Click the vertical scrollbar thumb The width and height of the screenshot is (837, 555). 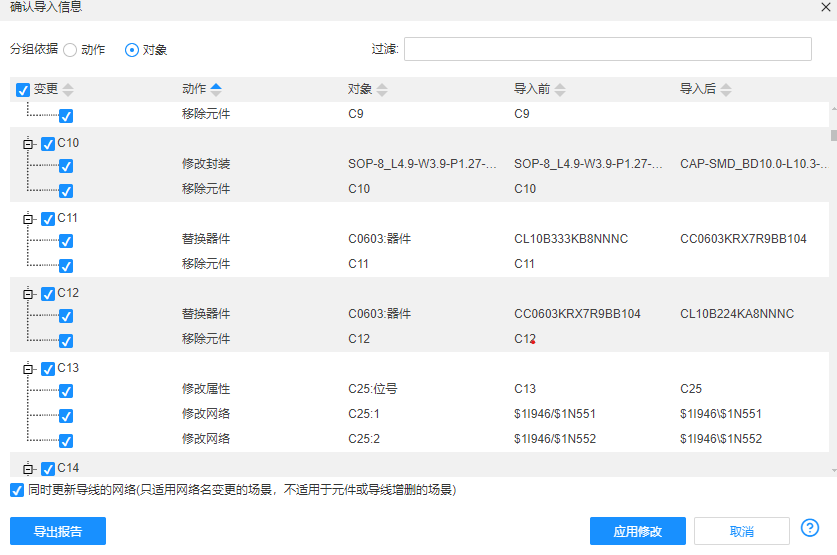click(x=833, y=135)
